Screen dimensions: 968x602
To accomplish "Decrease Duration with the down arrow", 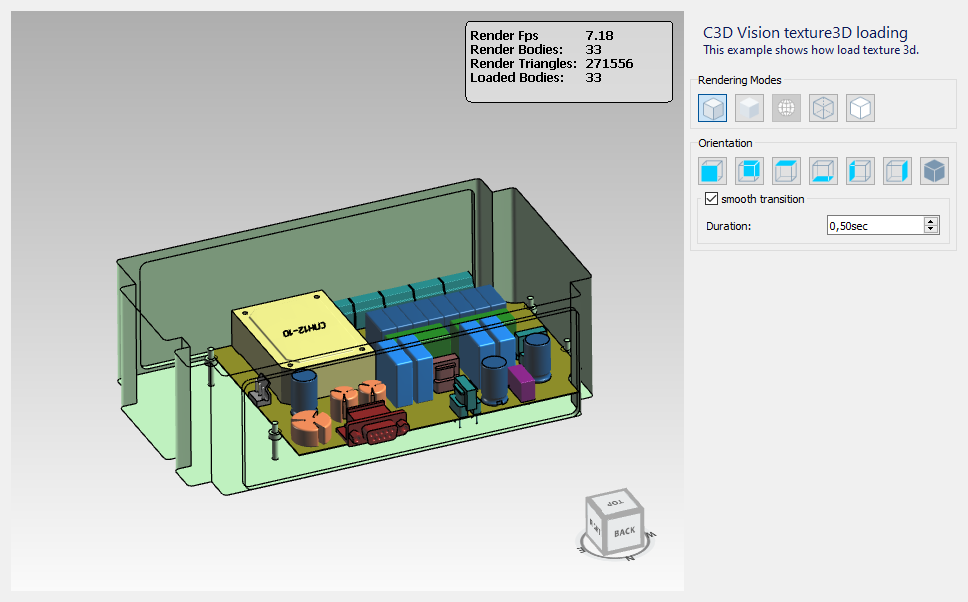I will 931,229.
